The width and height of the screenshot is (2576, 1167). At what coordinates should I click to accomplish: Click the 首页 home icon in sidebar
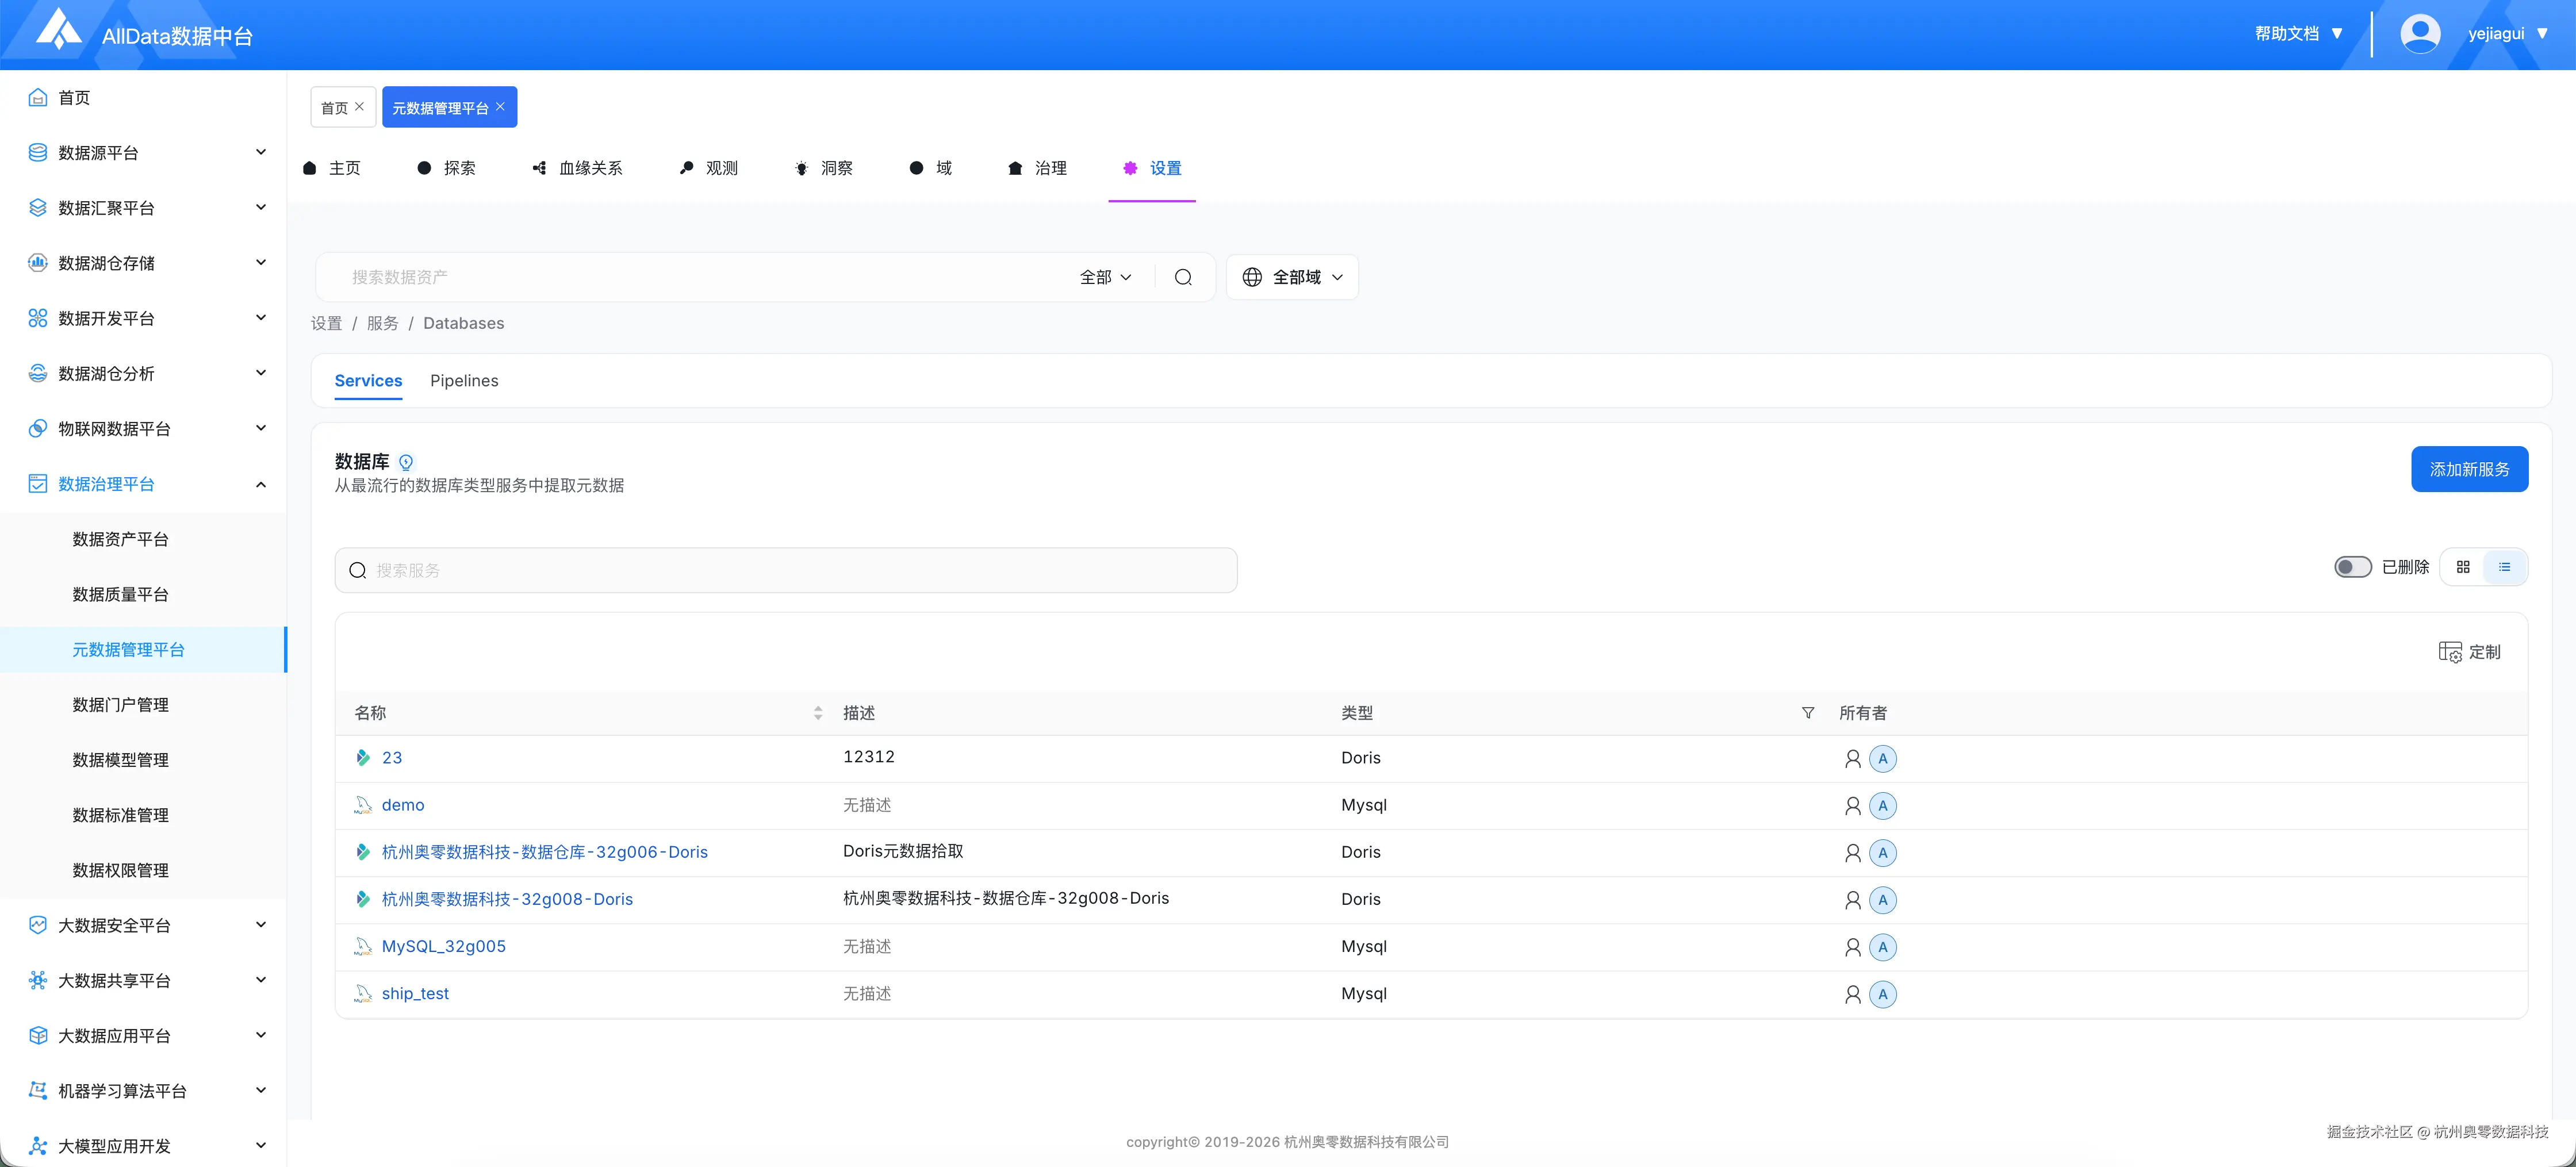coord(38,97)
